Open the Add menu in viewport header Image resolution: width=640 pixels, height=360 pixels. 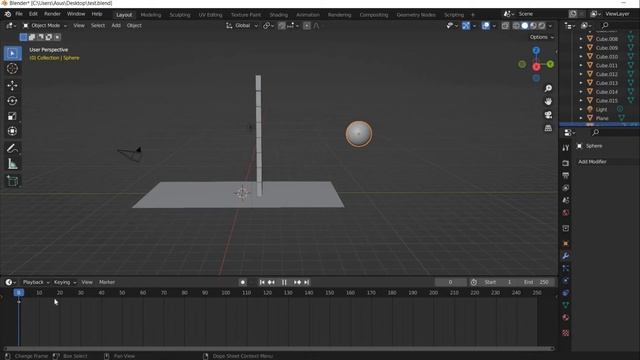(x=116, y=26)
